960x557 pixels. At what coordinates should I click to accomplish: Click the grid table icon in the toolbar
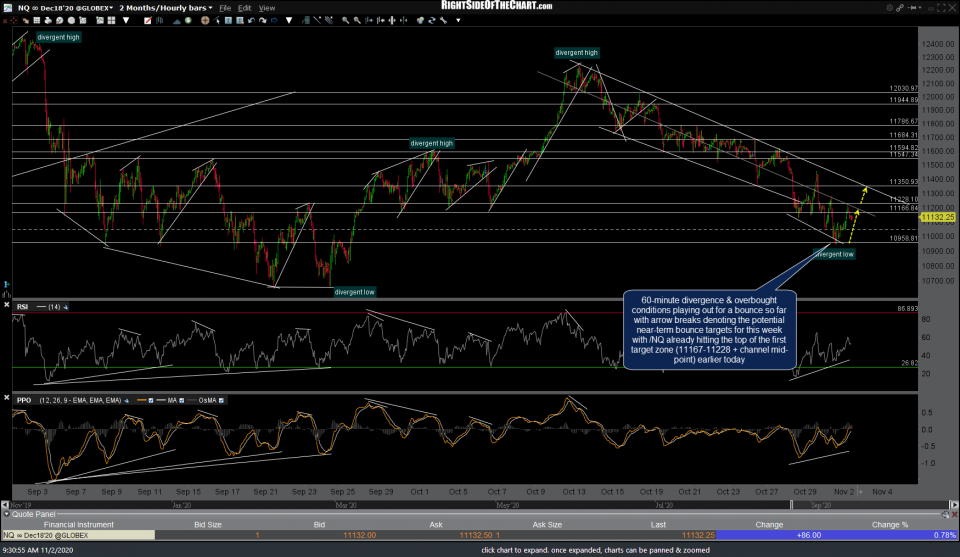(x=37, y=20)
